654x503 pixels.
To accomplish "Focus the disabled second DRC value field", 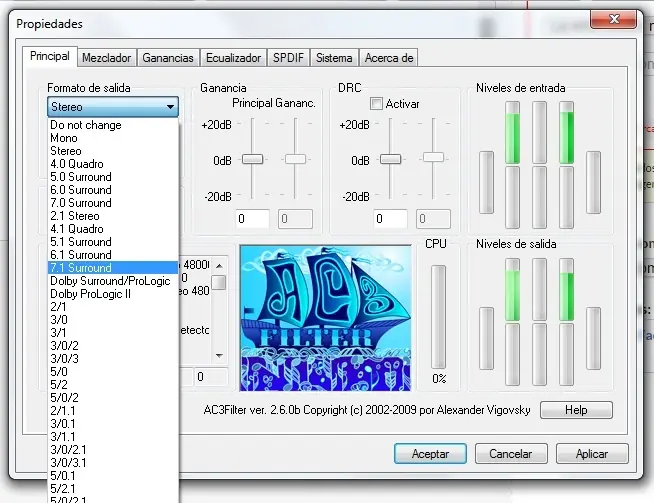I will click(x=433, y=219).
